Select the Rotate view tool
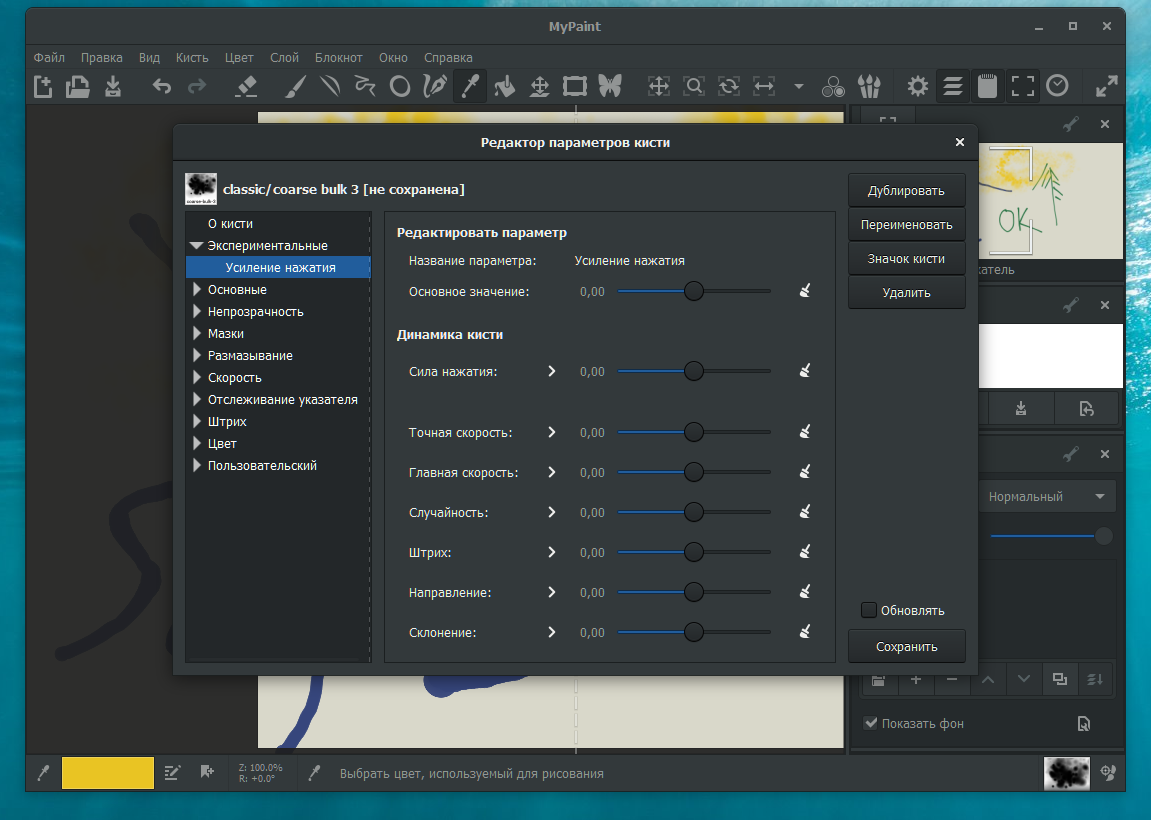The height and width of the screenshot is (820, 1151). pos(729,87)
